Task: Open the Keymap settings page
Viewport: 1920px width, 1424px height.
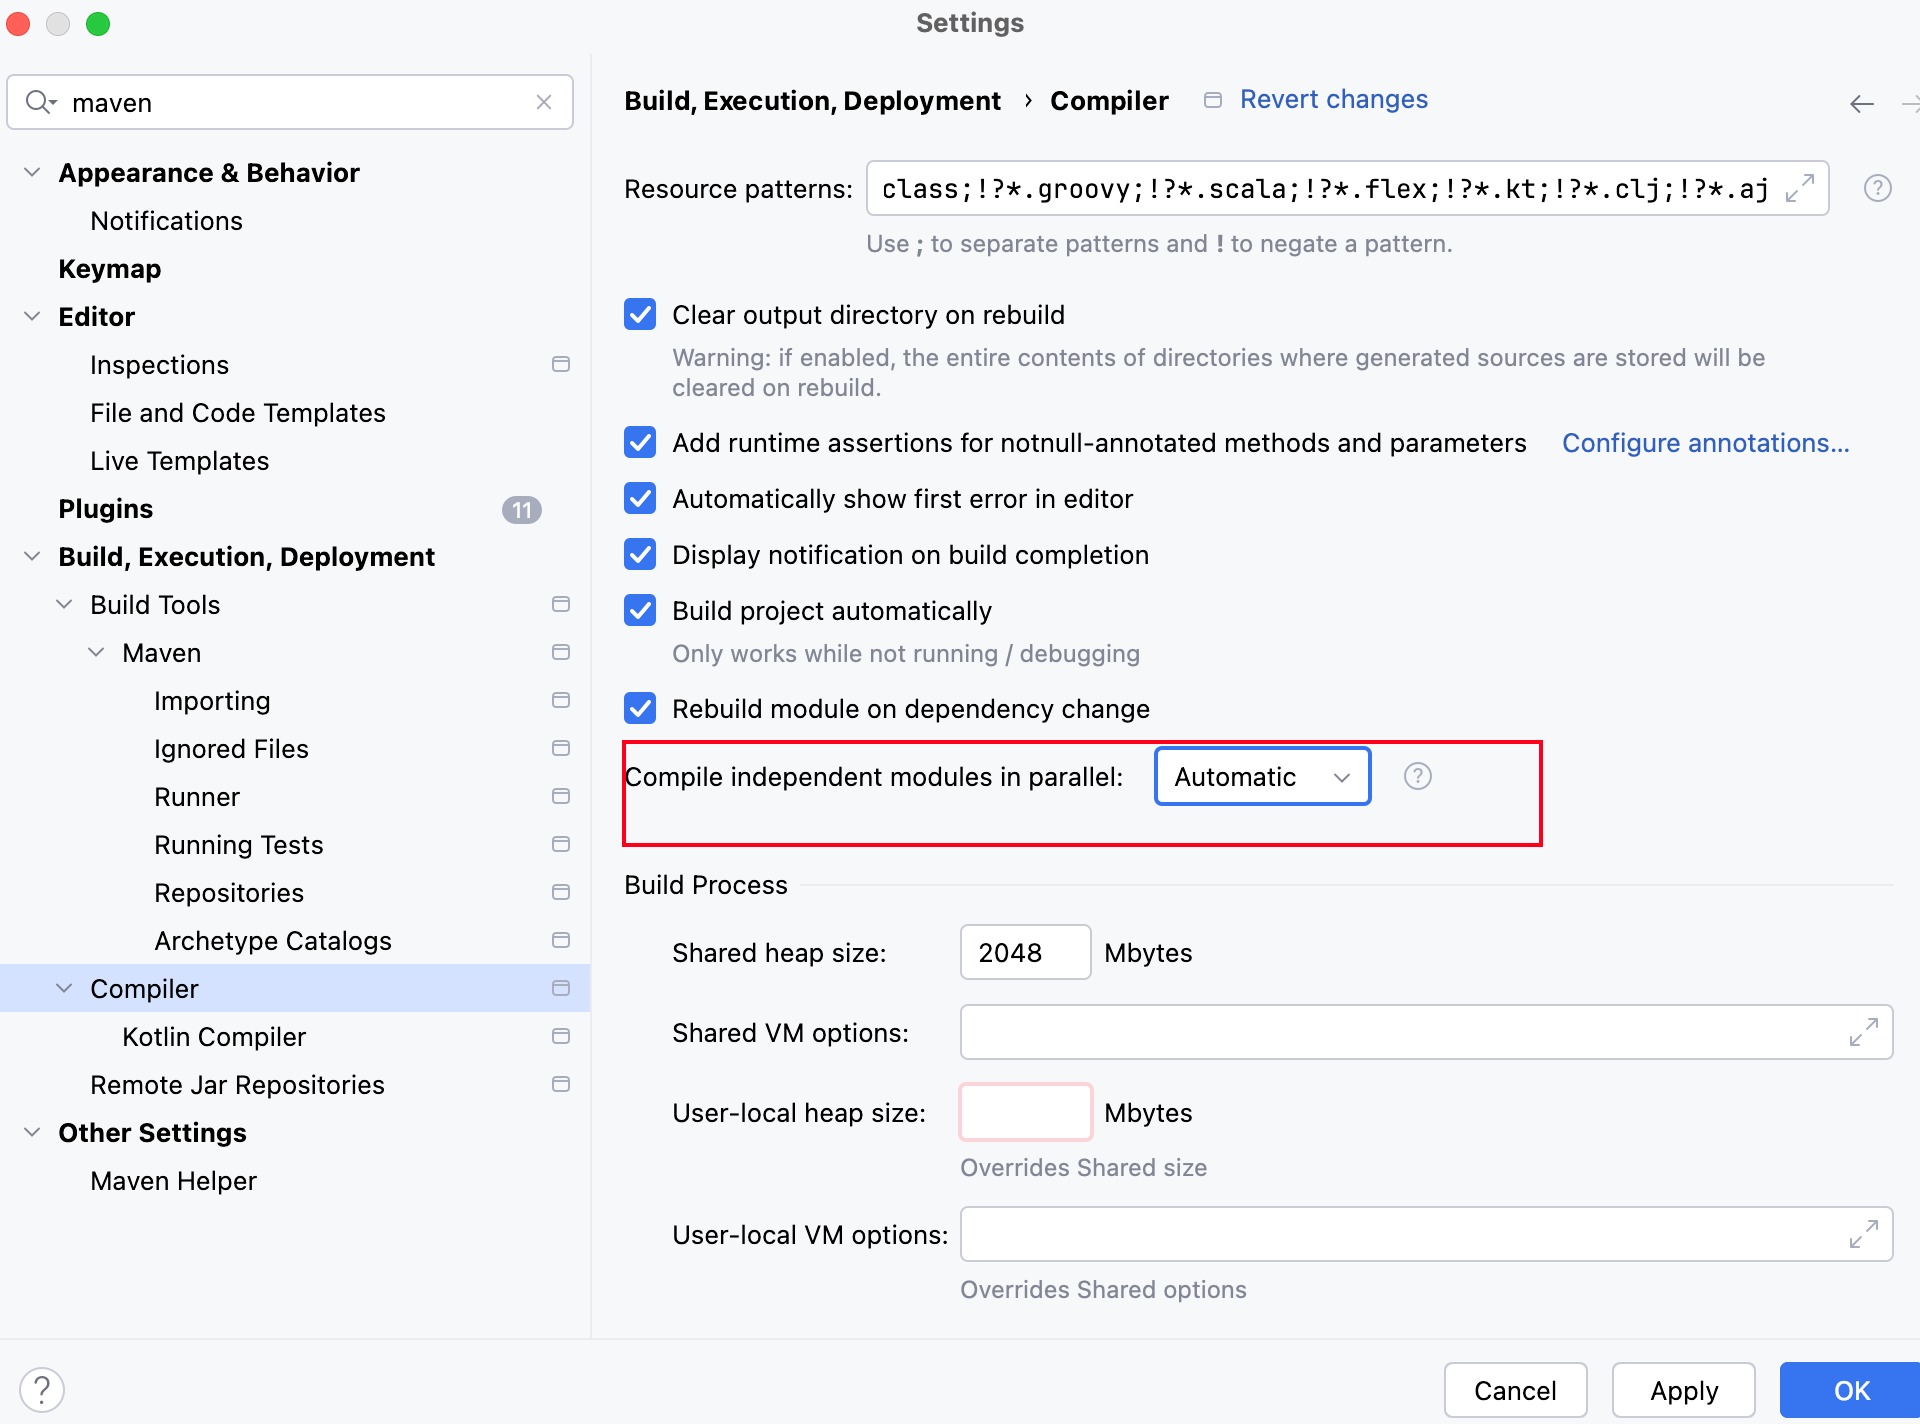Action: [x=109, y=269]
